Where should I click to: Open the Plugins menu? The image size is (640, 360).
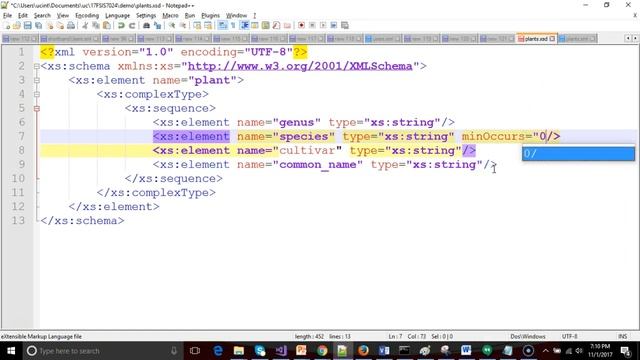click(x=211, y=16)
